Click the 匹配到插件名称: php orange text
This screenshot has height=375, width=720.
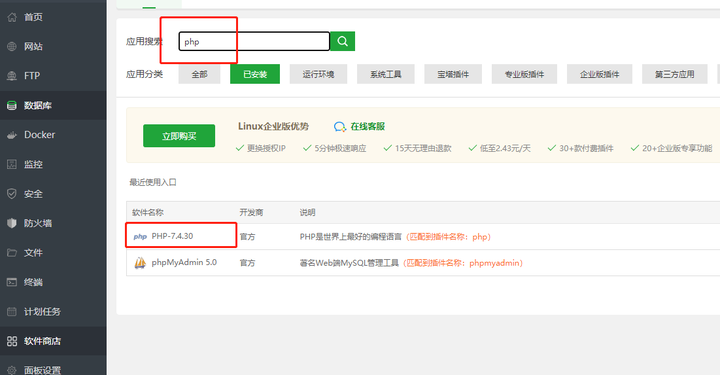click(x=449, y=237)
